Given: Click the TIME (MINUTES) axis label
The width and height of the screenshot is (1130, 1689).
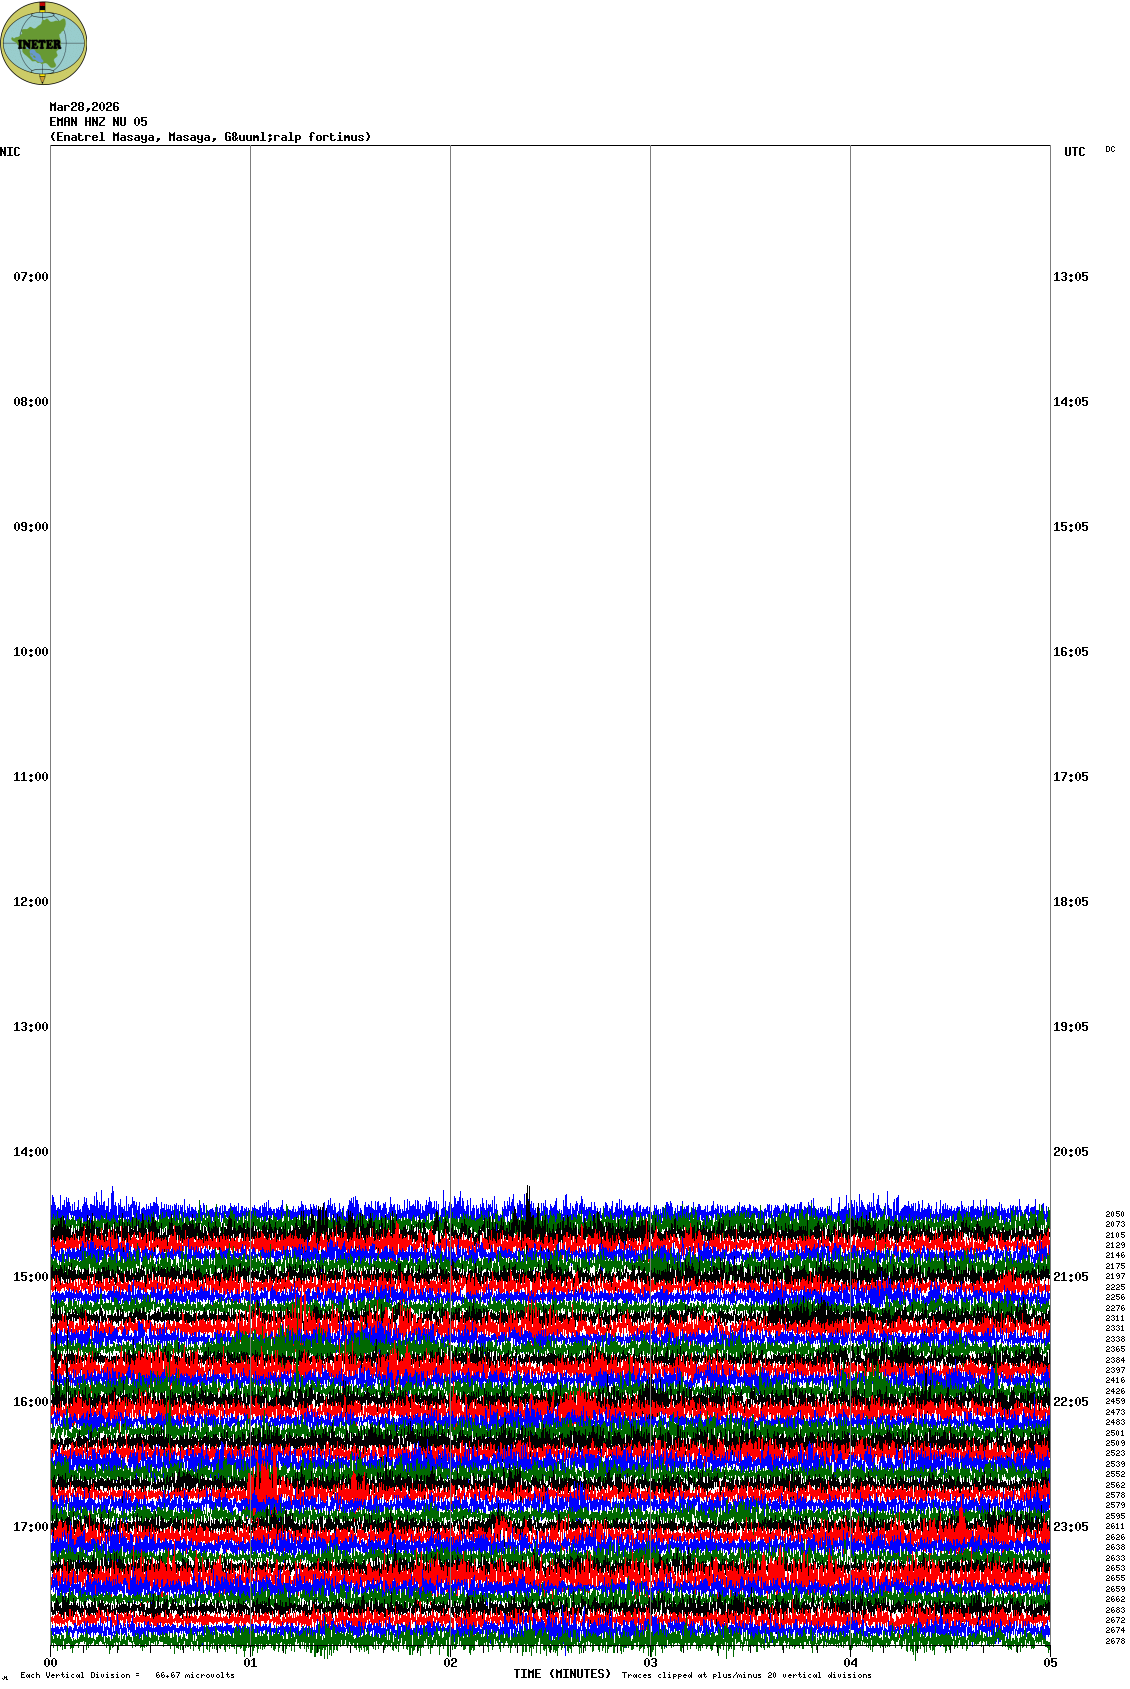Looking at the screenshot, I should (561, 1674).
